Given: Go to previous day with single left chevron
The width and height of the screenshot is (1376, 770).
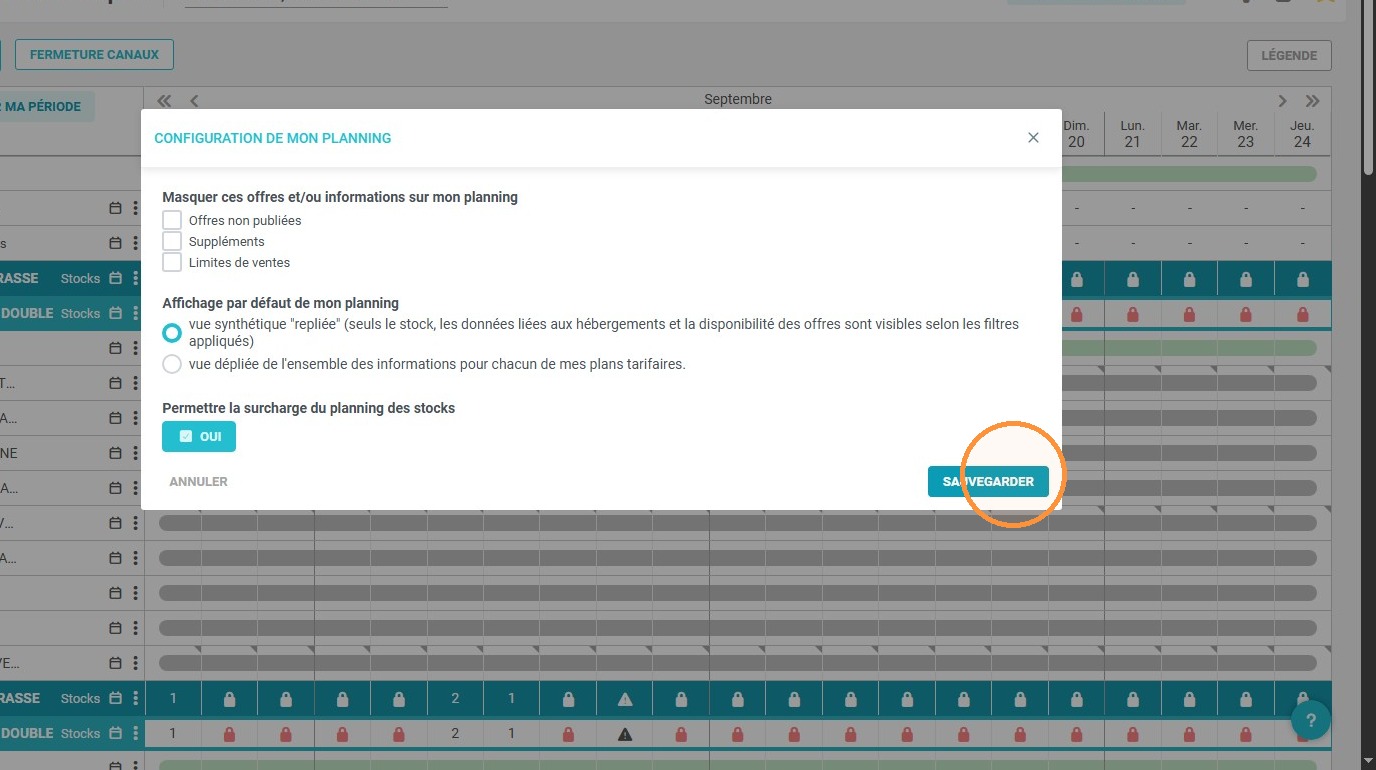Looking at the screenshot, I should (x=194, y=101).
